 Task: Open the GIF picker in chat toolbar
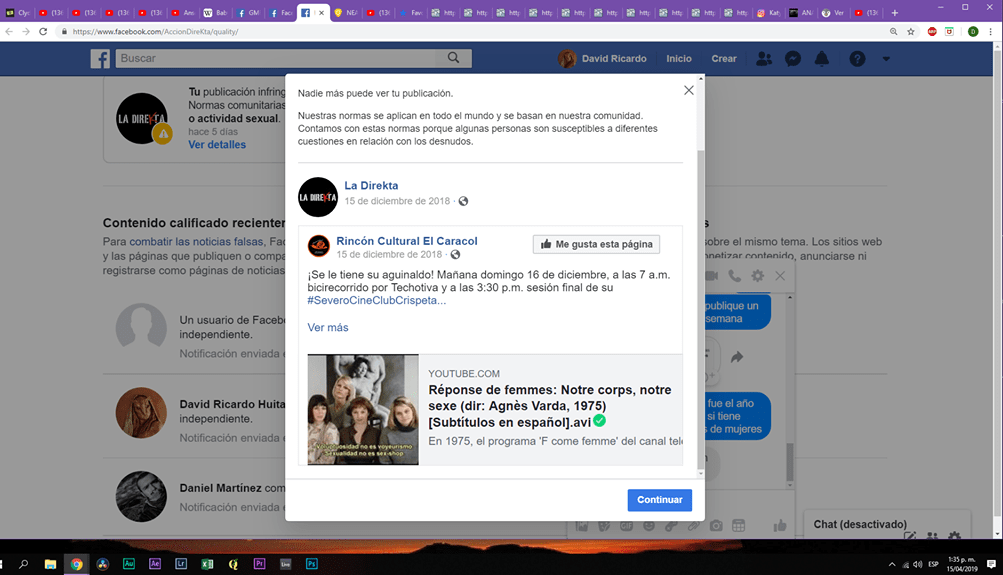click(626, 526)
